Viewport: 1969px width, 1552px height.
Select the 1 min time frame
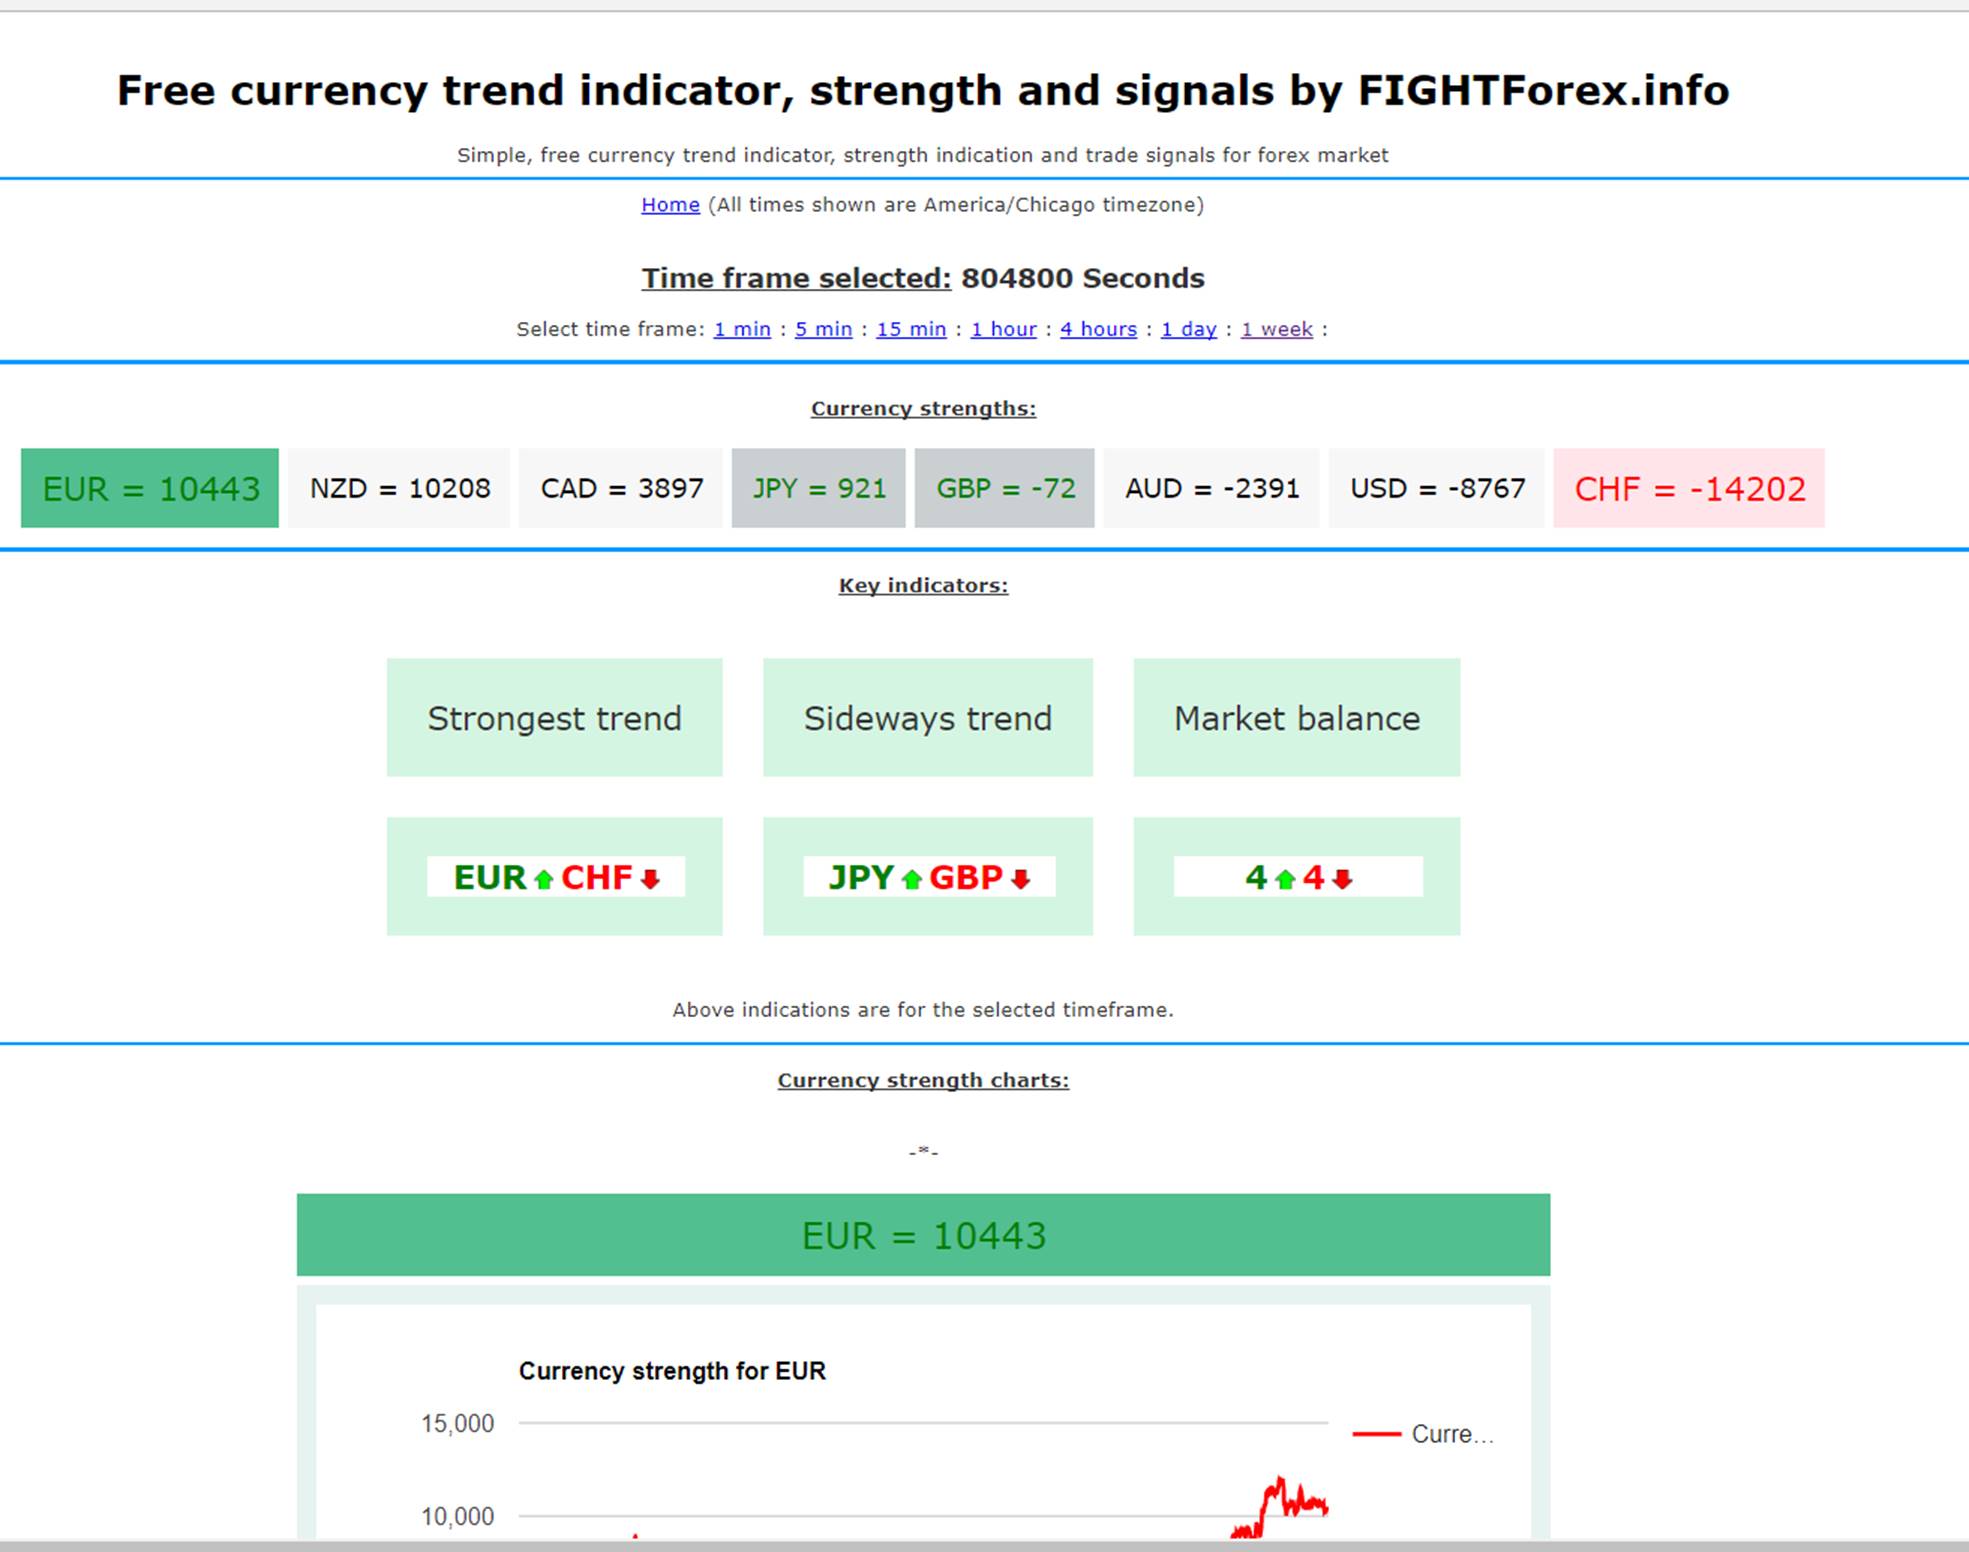tap(742, 329)
